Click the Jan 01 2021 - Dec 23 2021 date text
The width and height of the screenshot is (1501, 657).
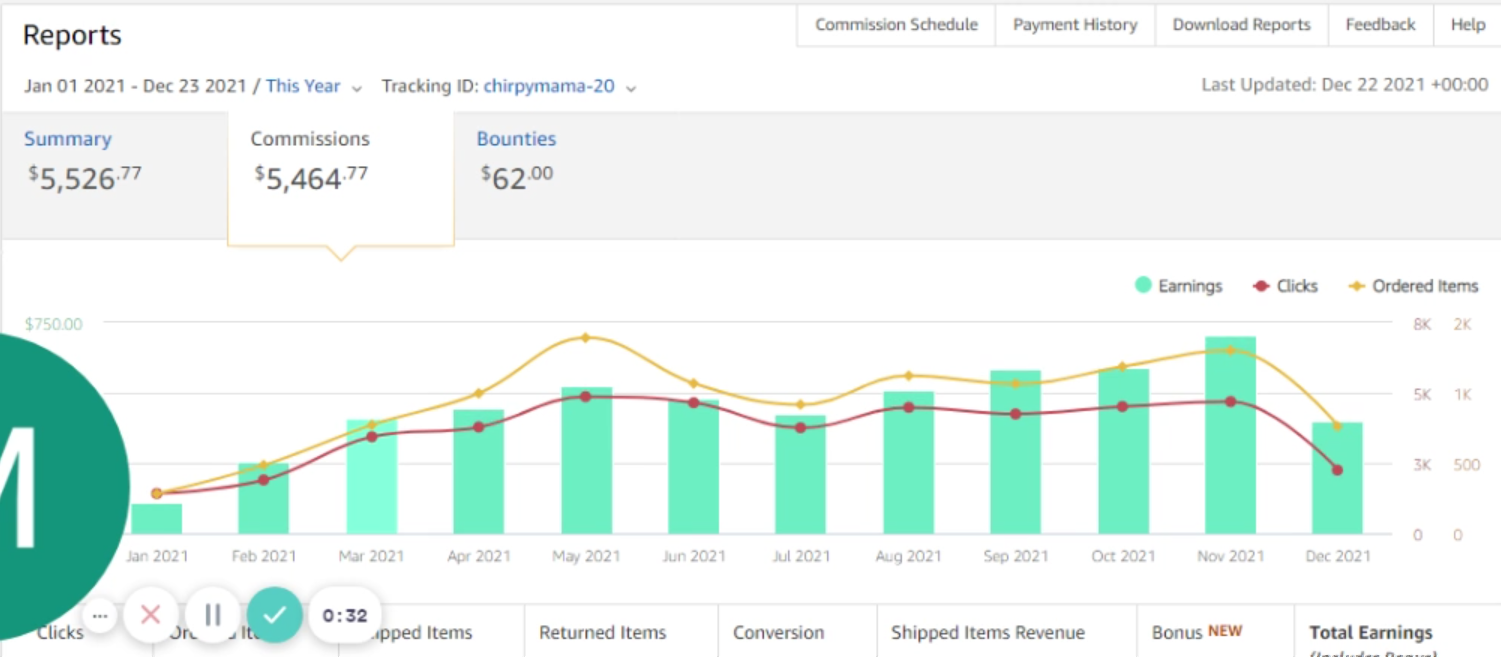pos(135,86)
